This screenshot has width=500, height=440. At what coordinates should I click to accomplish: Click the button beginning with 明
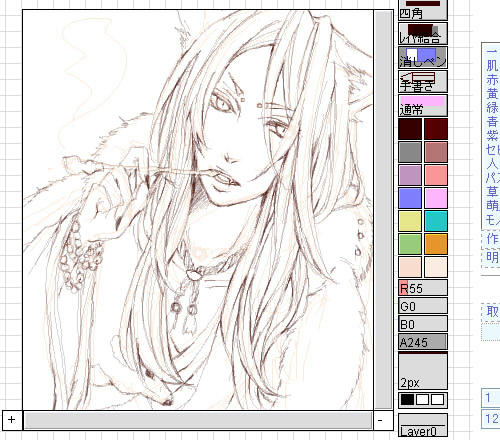pyautogui.click(x=491, y=258)
